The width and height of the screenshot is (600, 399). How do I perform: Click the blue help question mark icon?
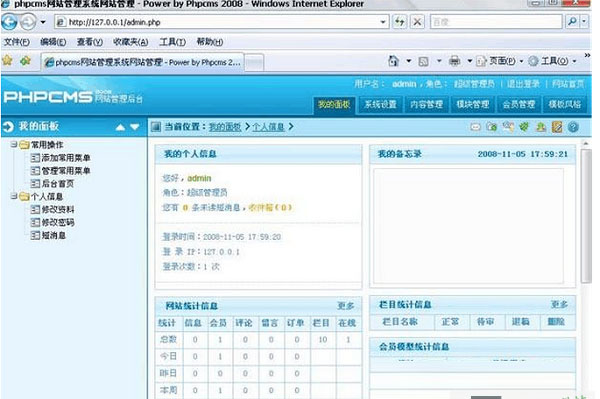[573, 127]
